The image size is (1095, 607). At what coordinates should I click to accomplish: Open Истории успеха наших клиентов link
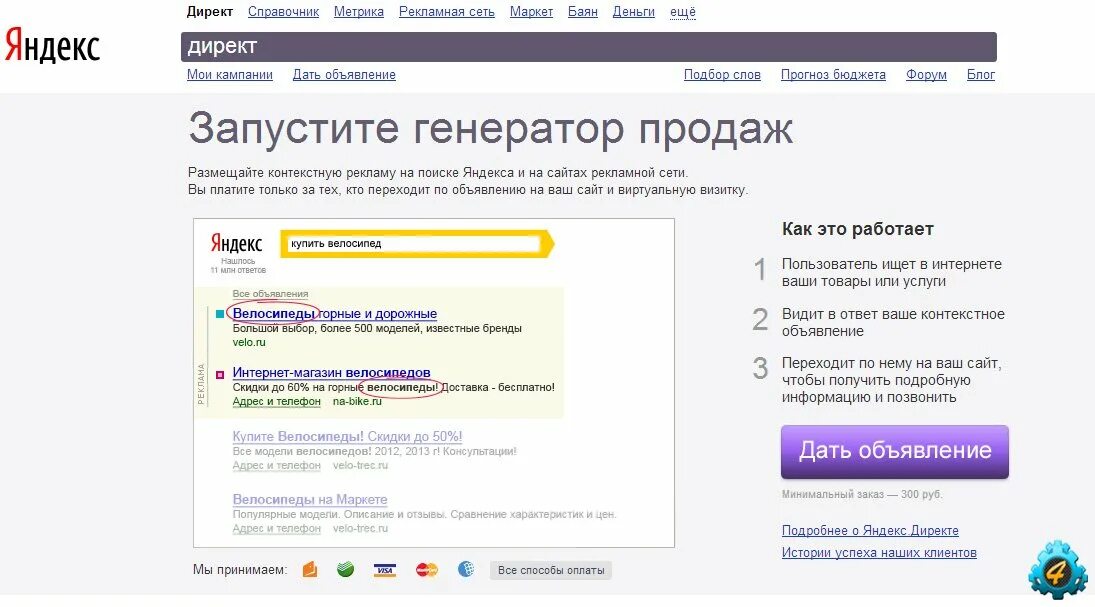(879, 553)
